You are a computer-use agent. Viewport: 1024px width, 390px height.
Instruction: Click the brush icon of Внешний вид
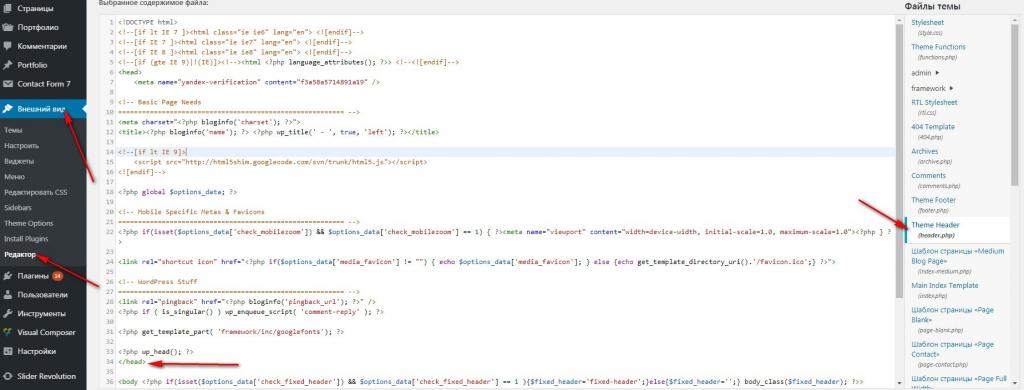point(8,108)
